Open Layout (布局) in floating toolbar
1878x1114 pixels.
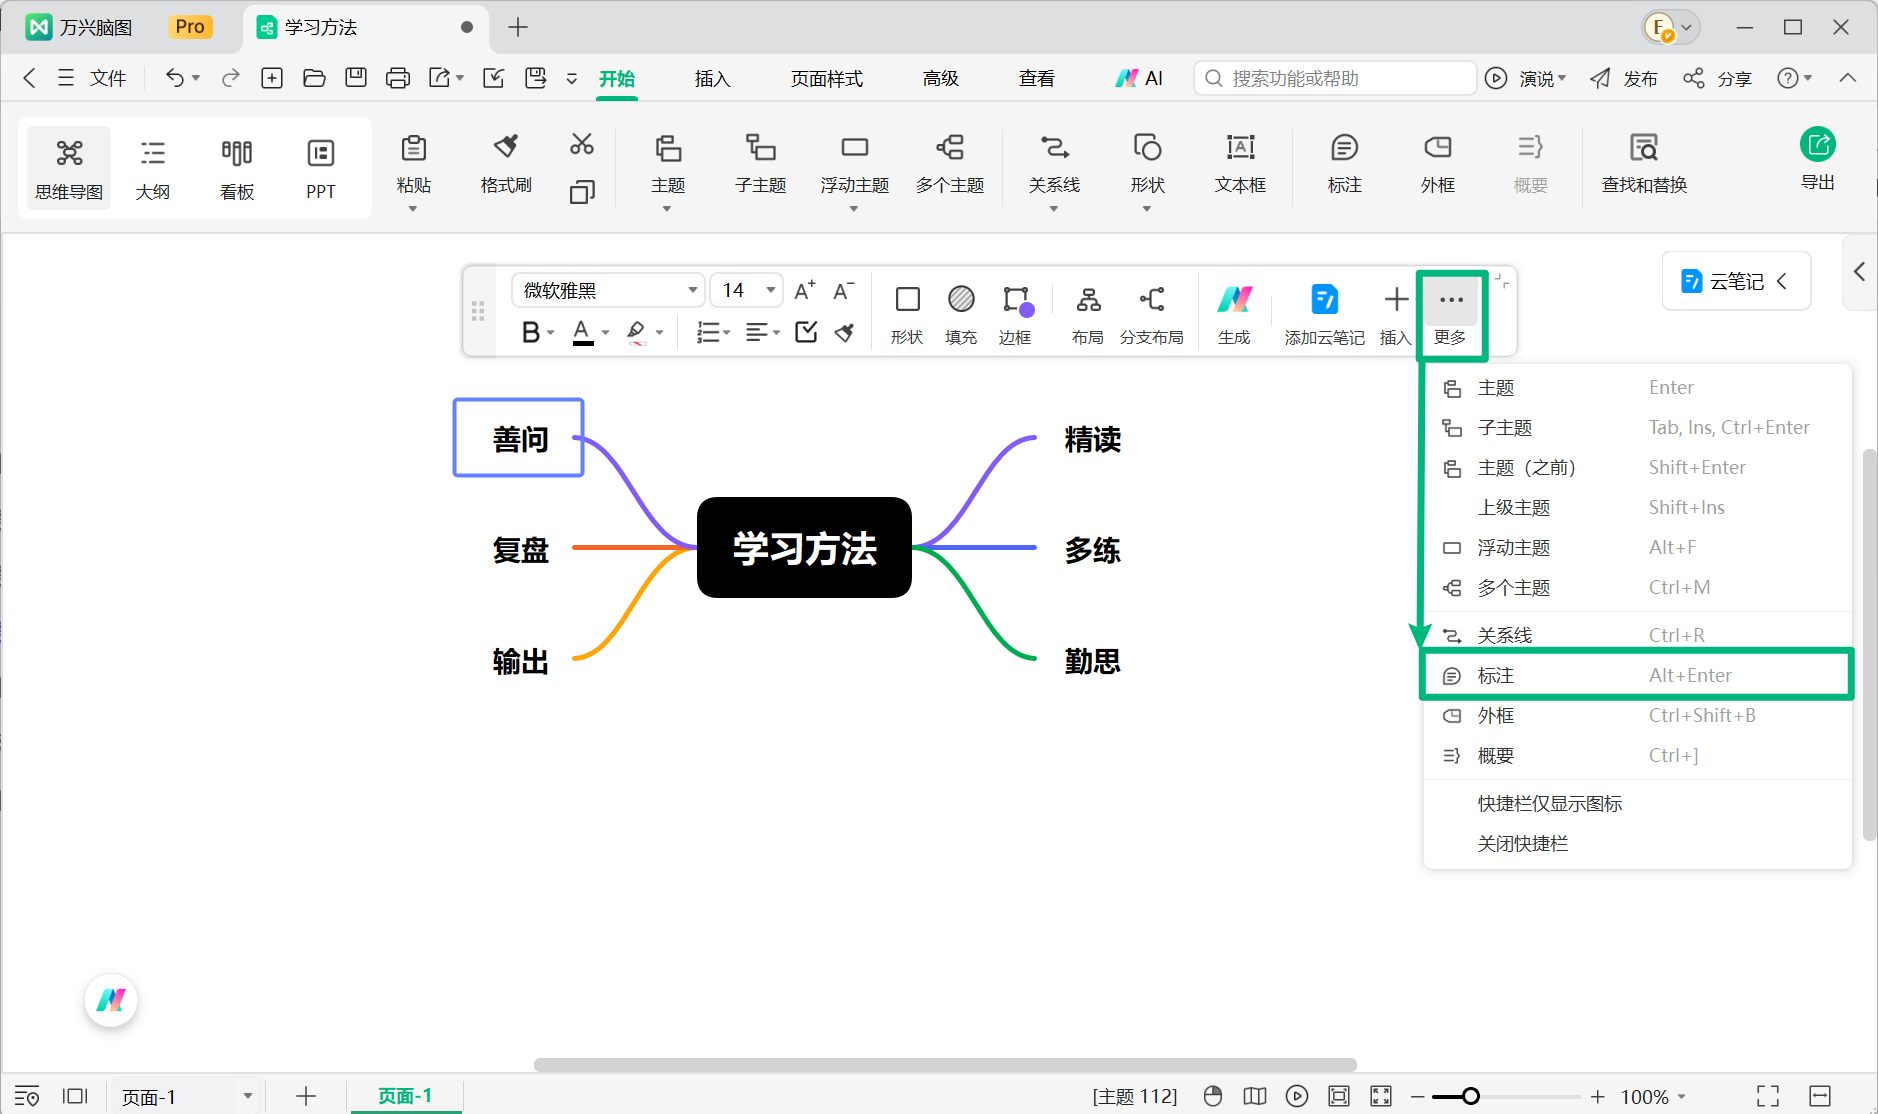coord(1088,314)
